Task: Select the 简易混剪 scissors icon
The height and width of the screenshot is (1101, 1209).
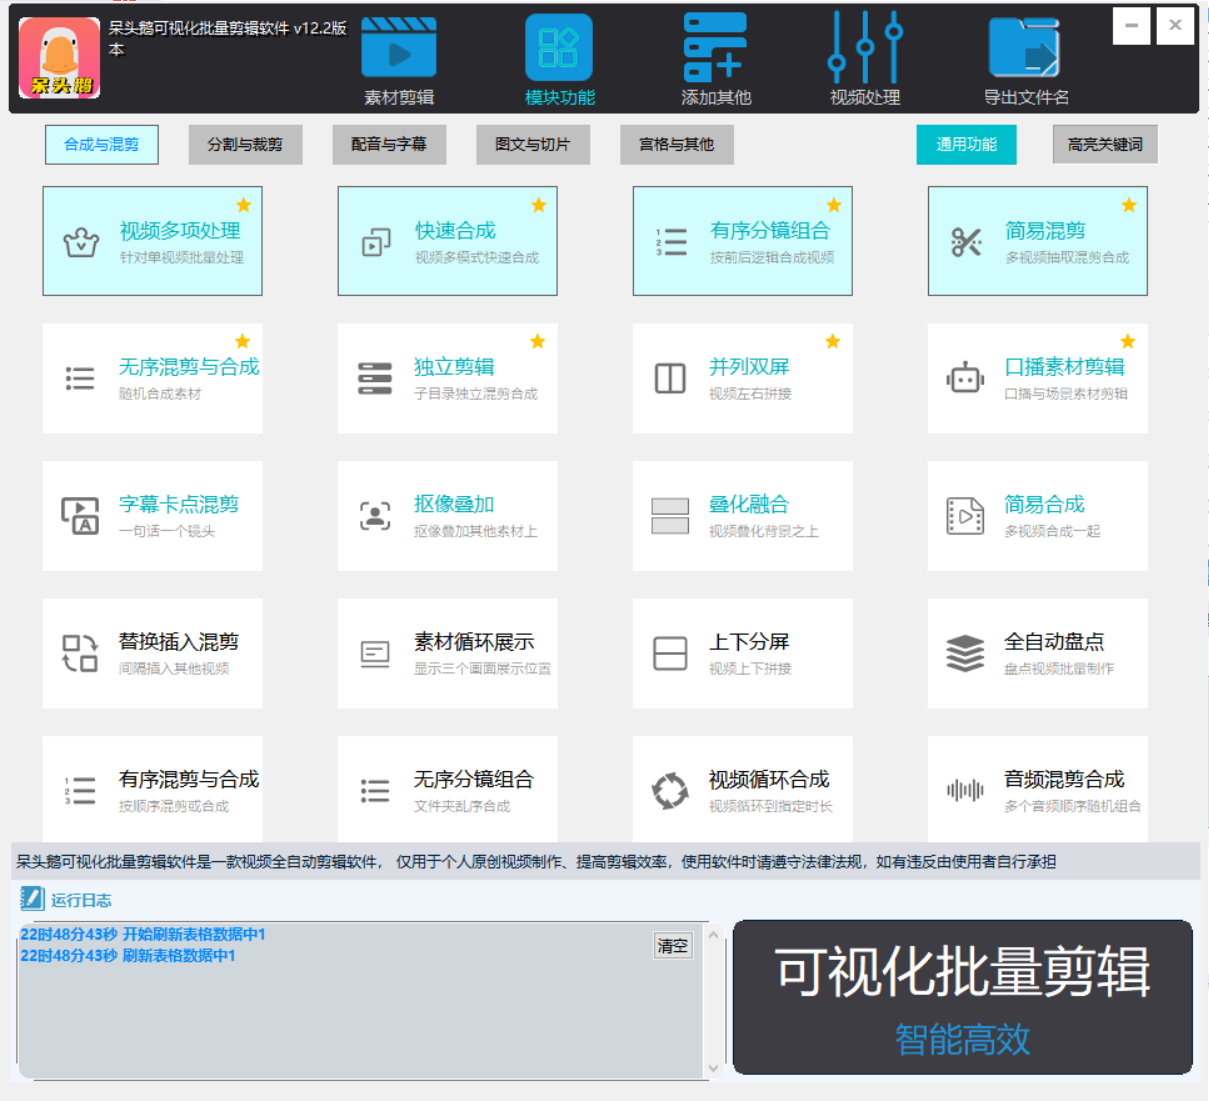Action: coord(964,243)
